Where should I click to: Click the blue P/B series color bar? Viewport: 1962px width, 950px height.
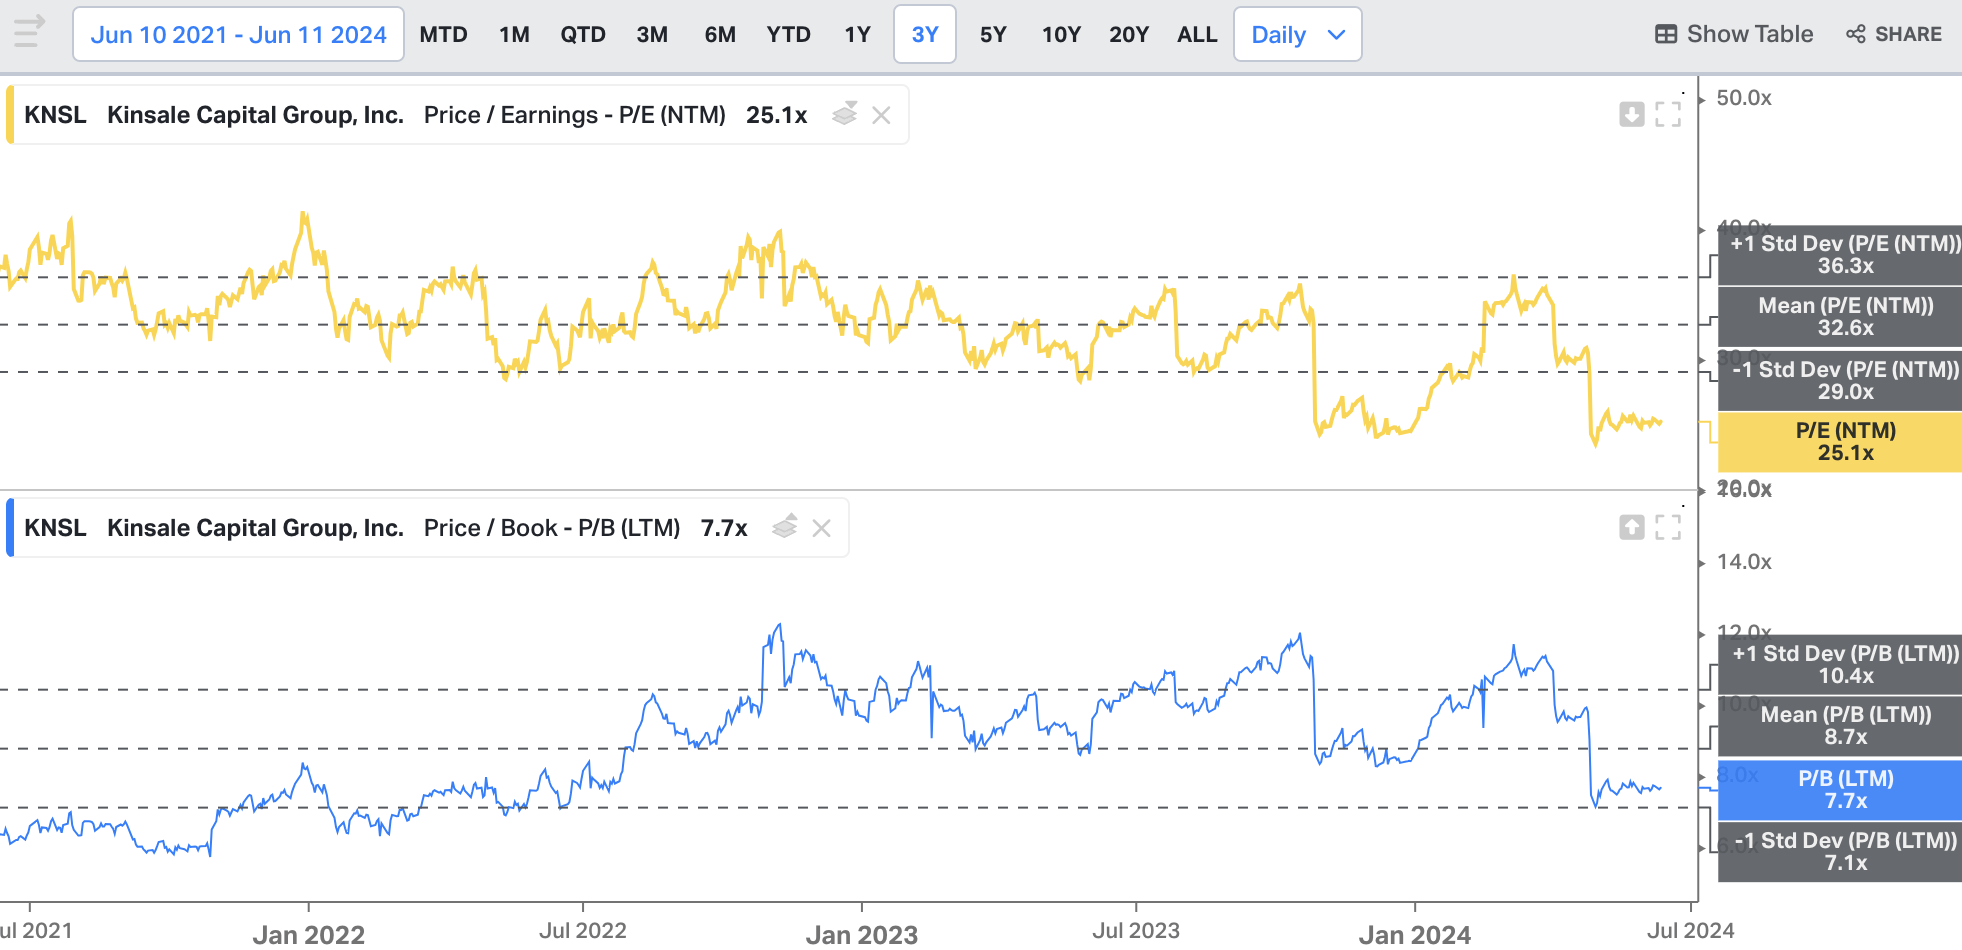click(x=10, y=528)
